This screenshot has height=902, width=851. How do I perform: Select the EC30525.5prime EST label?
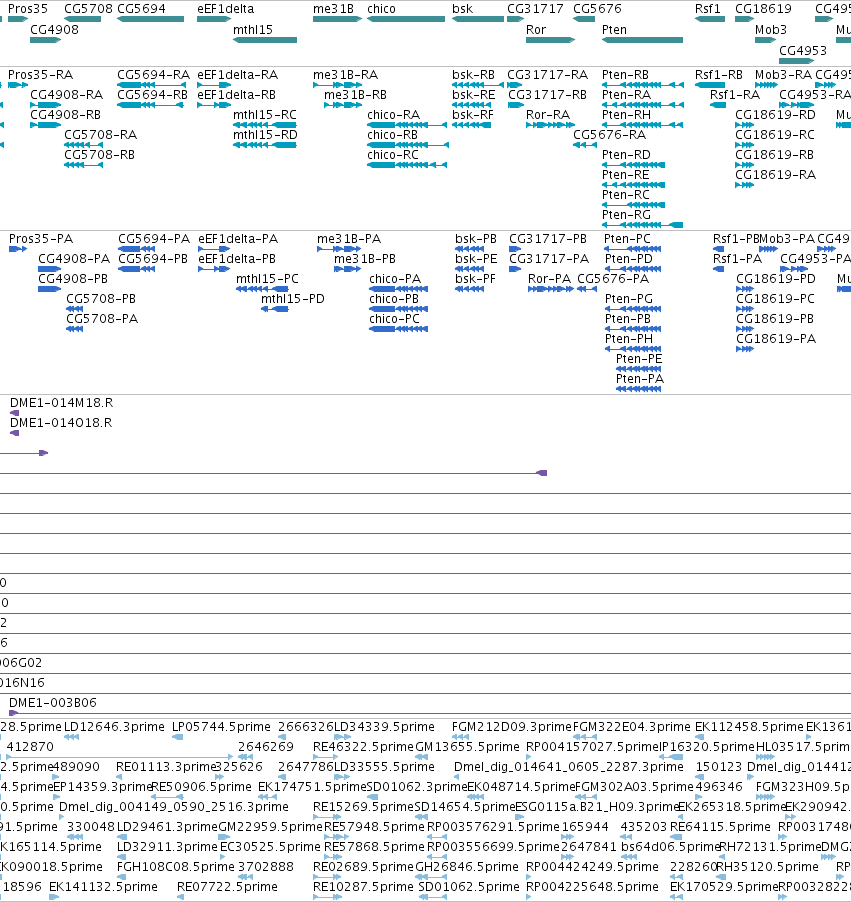point(270,847)
